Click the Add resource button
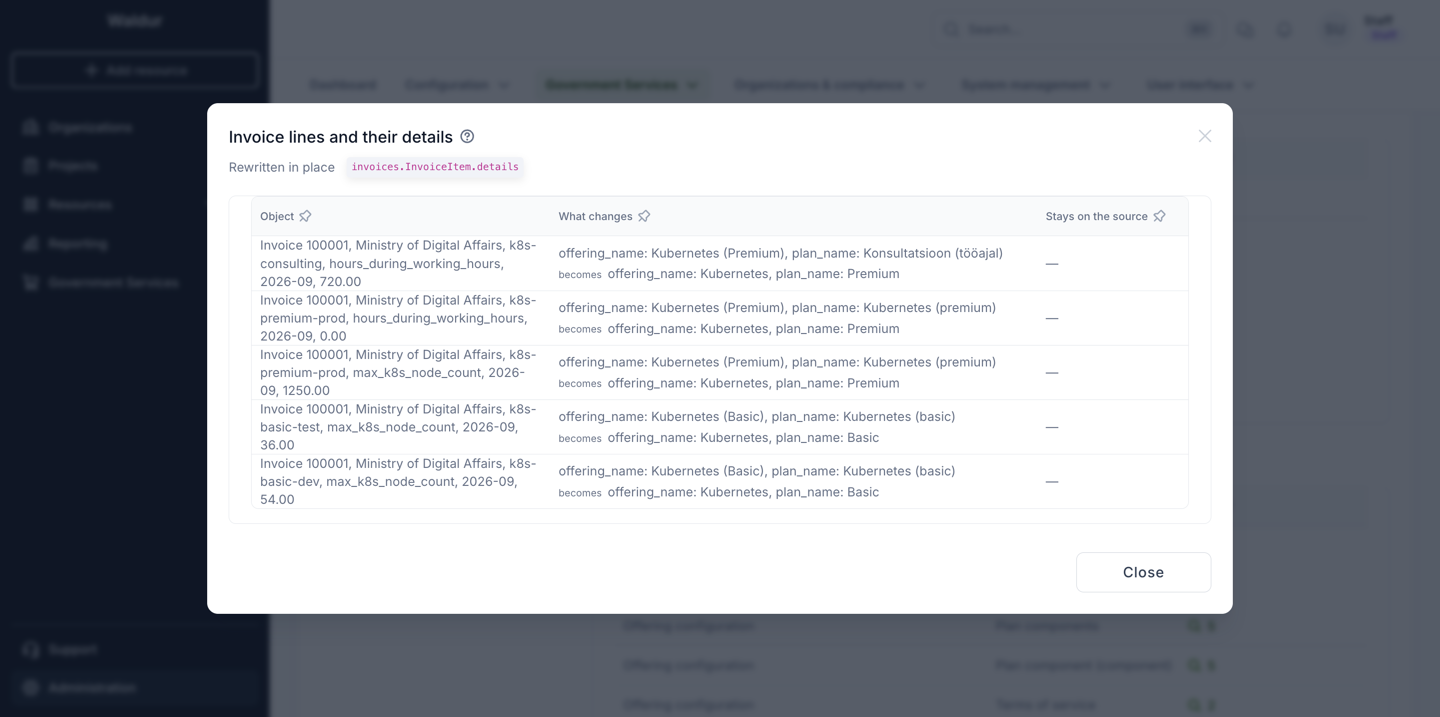1440x717 pixels. pos(135,71)
